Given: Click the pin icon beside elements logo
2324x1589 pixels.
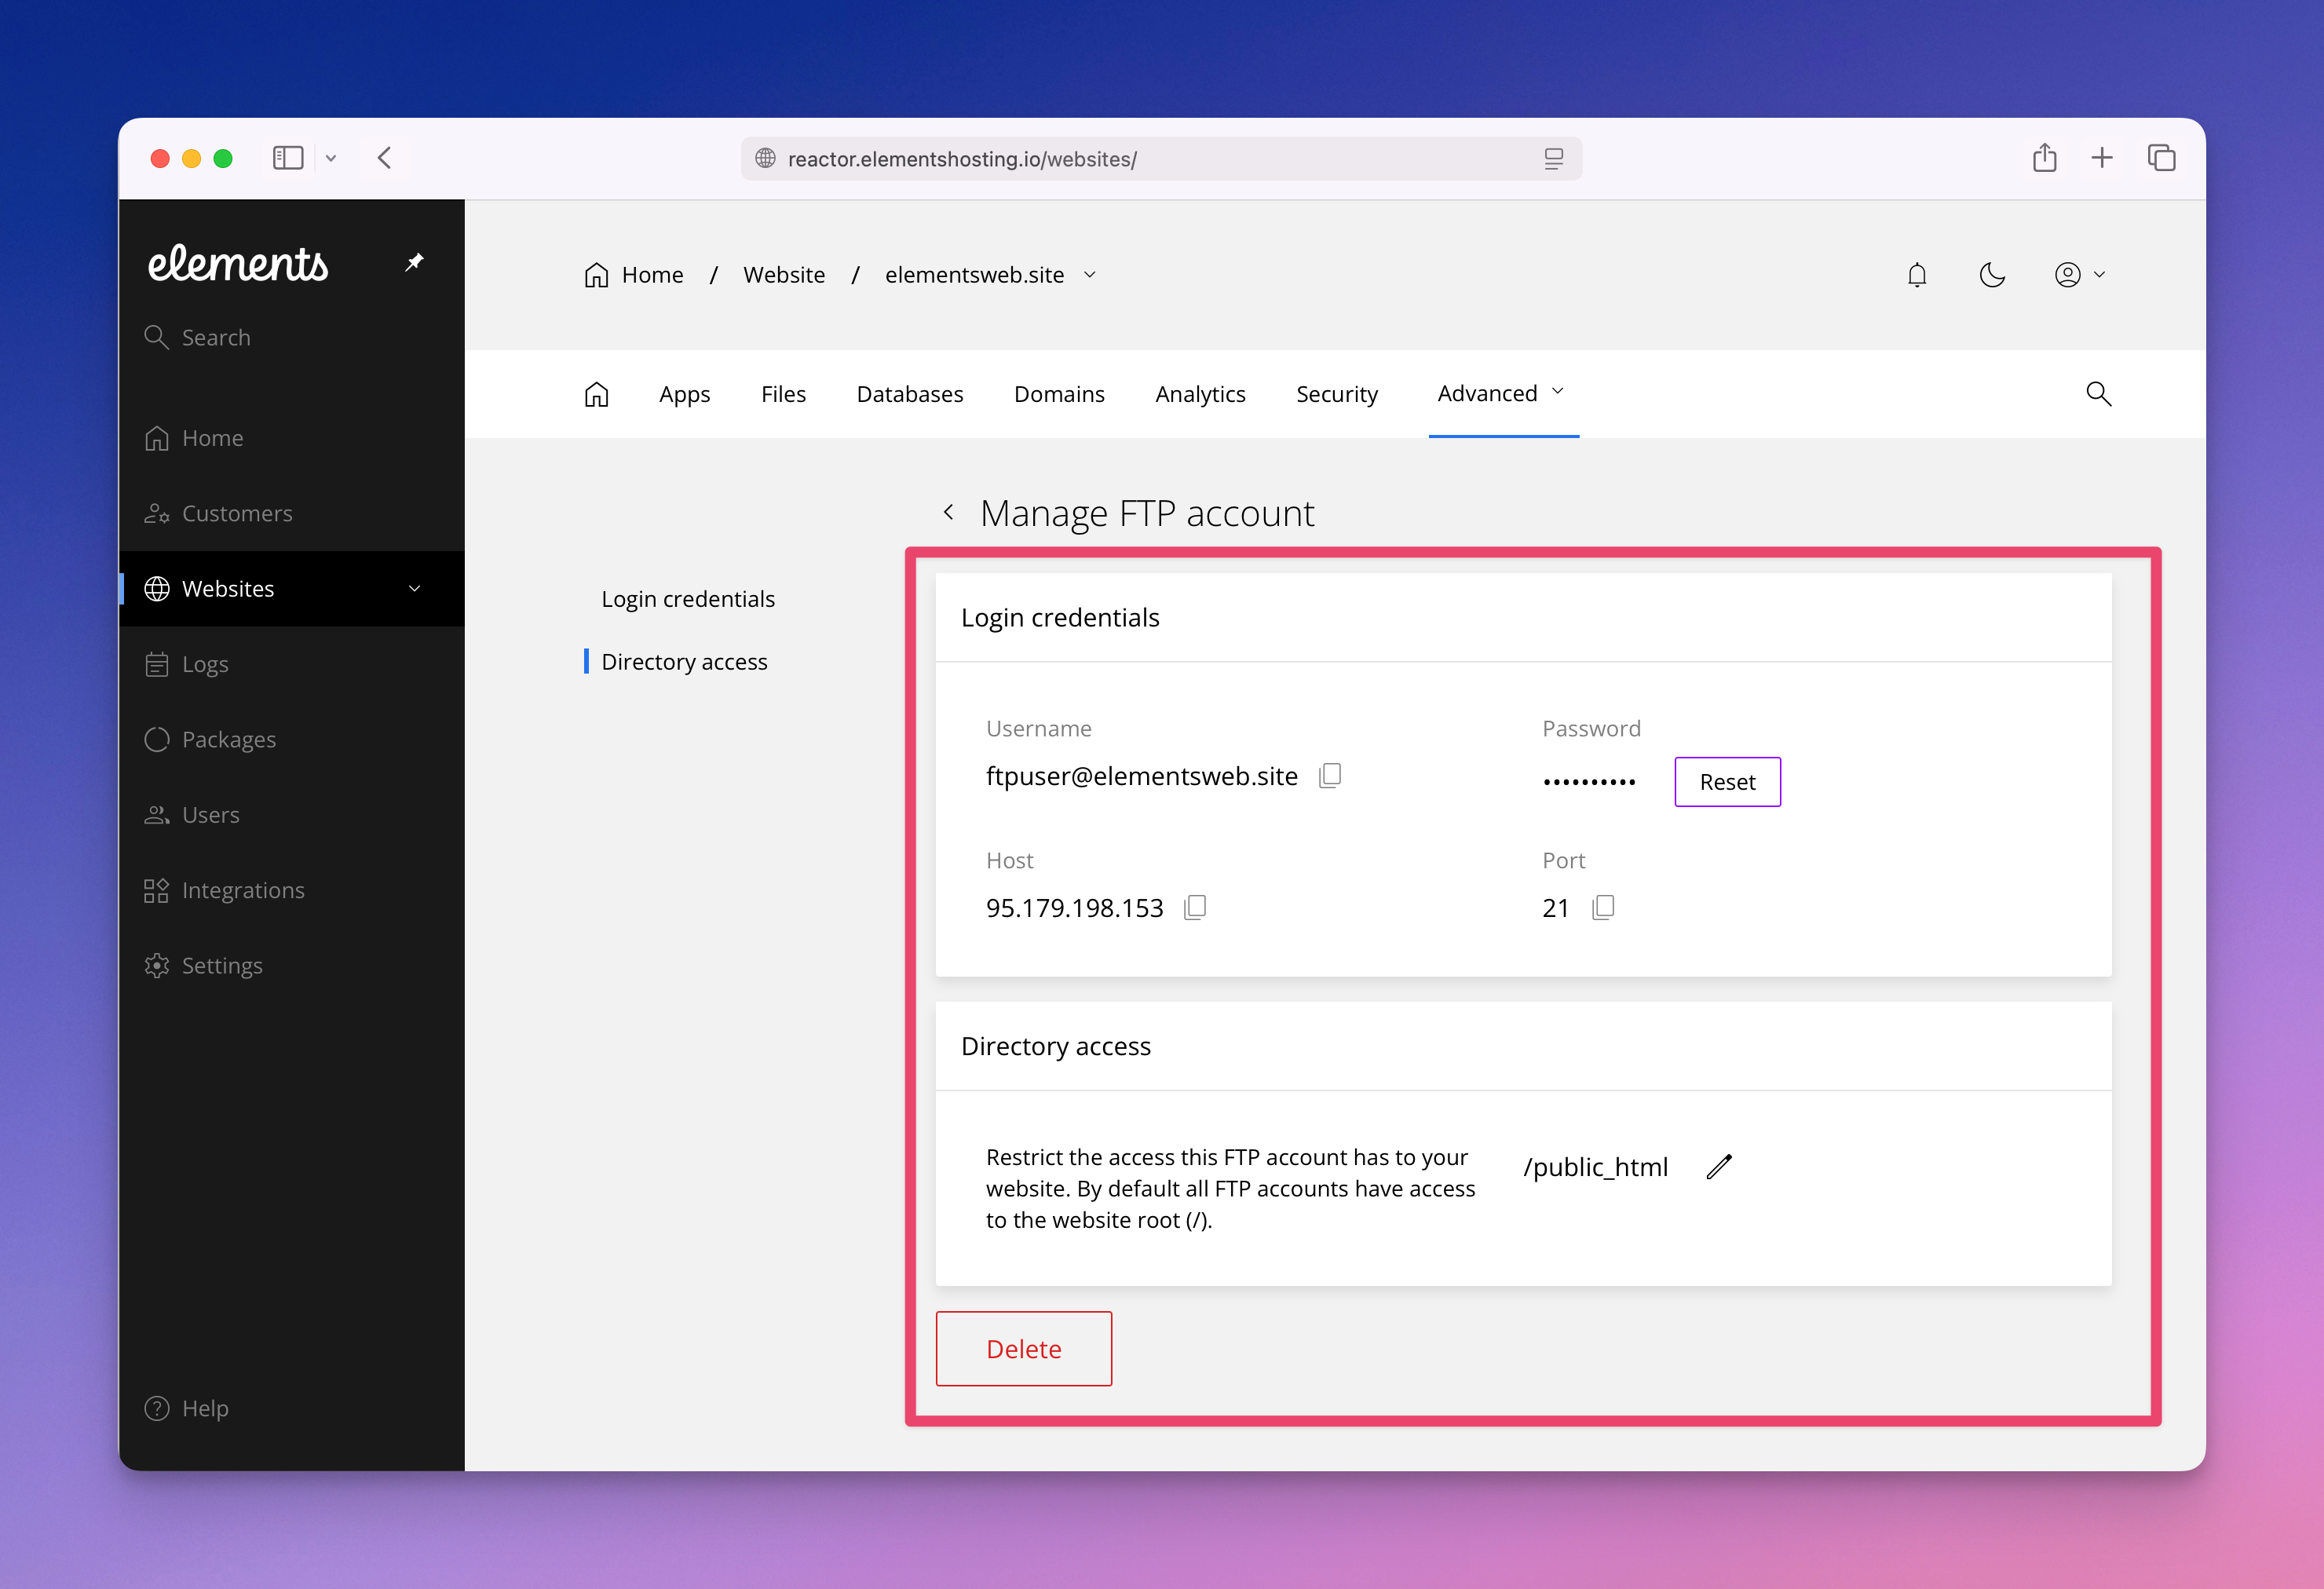Looking at the screenshot, I should pyautogui.click(x=414, y=262).
